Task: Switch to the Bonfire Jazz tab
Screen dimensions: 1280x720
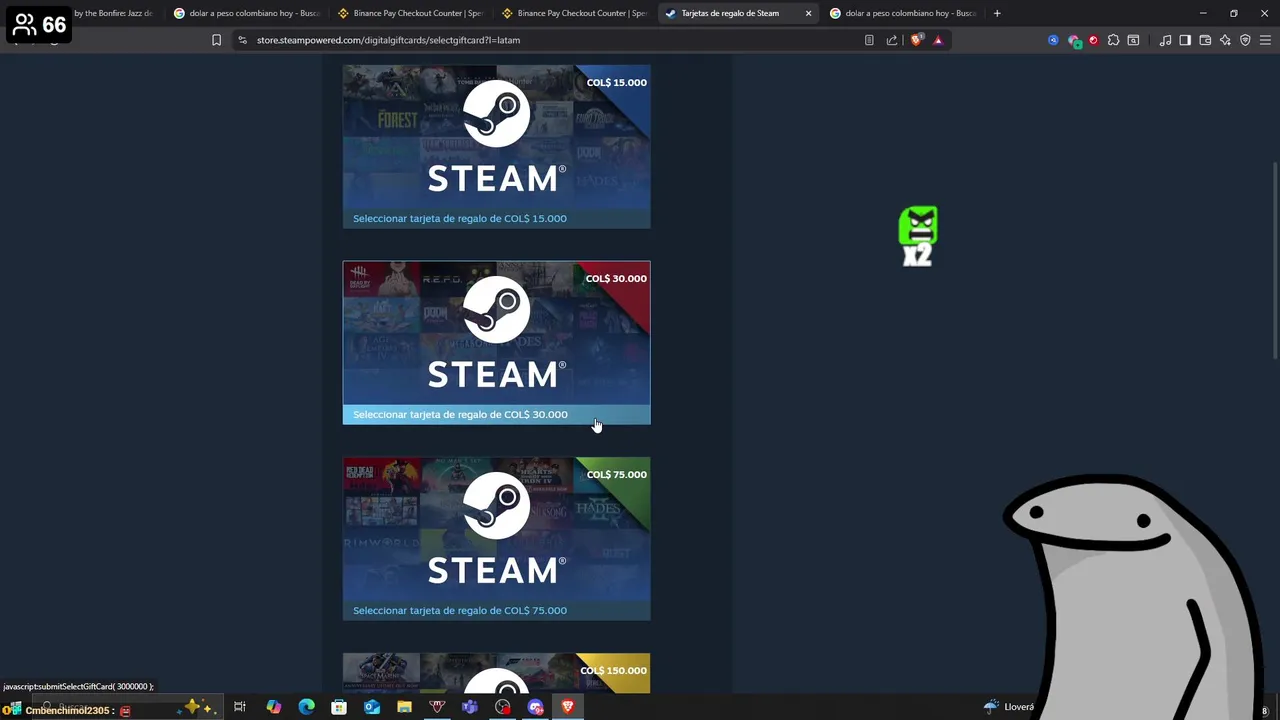Action: point(112,13)
